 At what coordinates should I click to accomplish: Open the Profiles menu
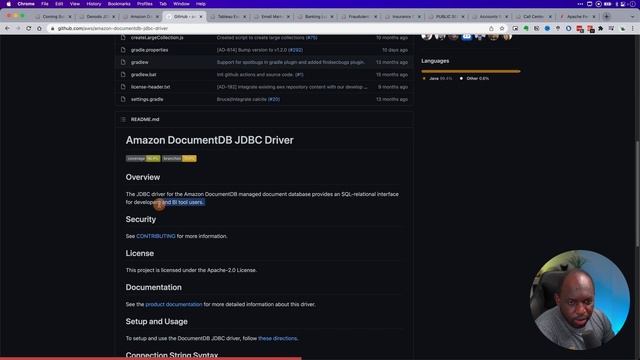click(144, 4)
